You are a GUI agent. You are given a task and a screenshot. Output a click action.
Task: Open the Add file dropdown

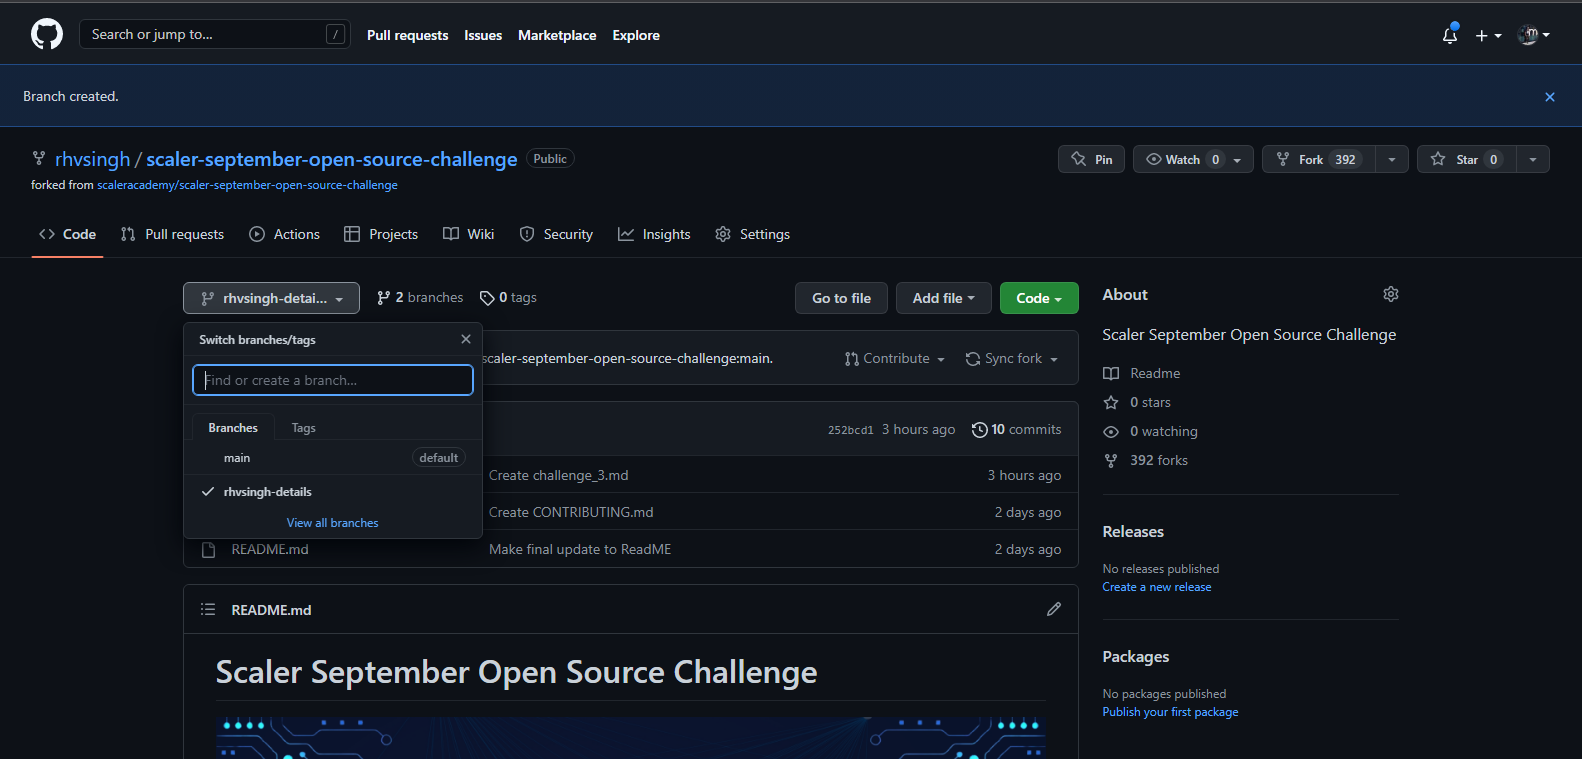943,298
